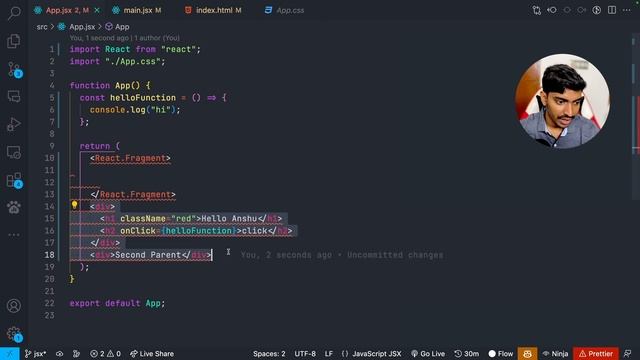Place cursor on 'helloFunction' on line 5
This screenshot has width=640, height=360.
tap(143, 98)
